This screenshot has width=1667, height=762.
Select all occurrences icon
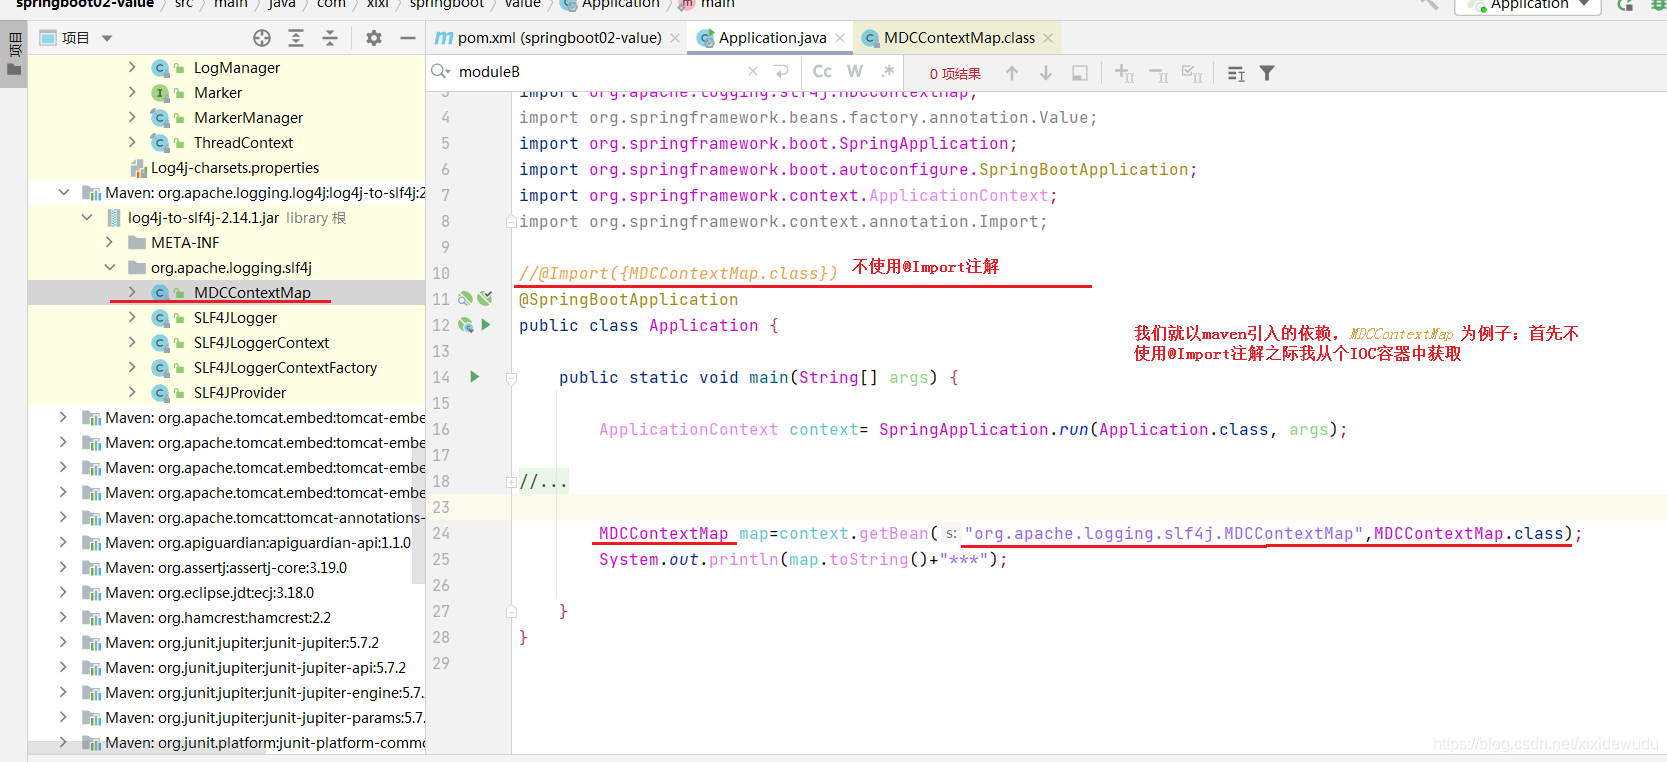point(1192,73)
